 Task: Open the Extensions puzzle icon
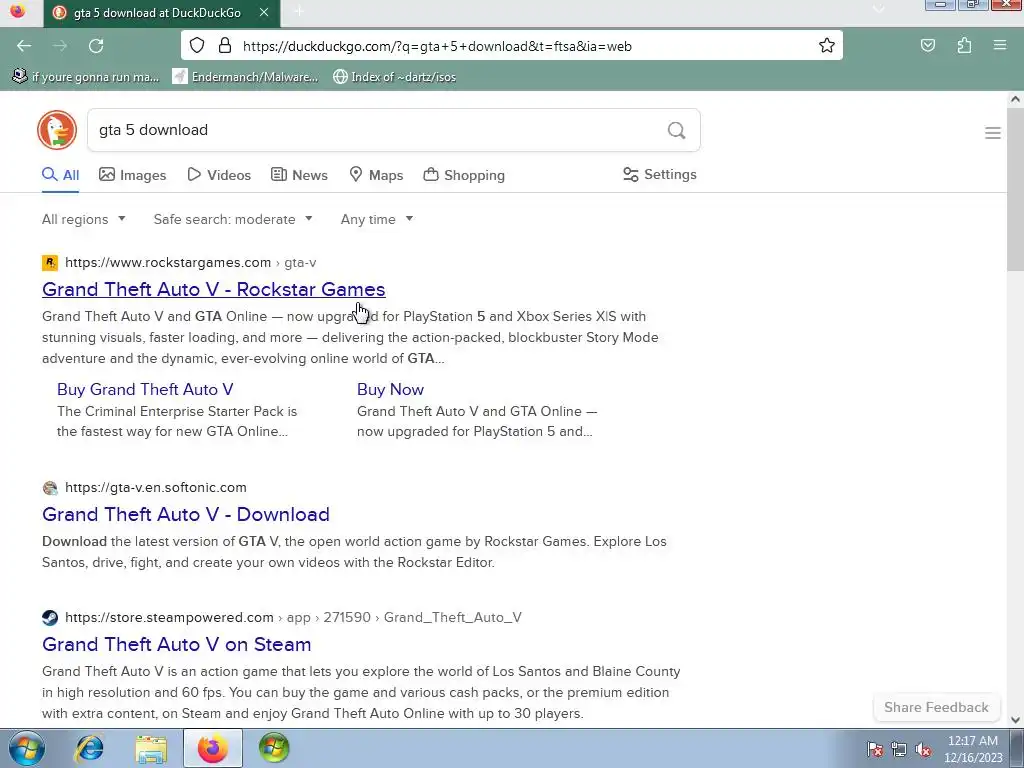pyautogui.click(x=965, y=46)
